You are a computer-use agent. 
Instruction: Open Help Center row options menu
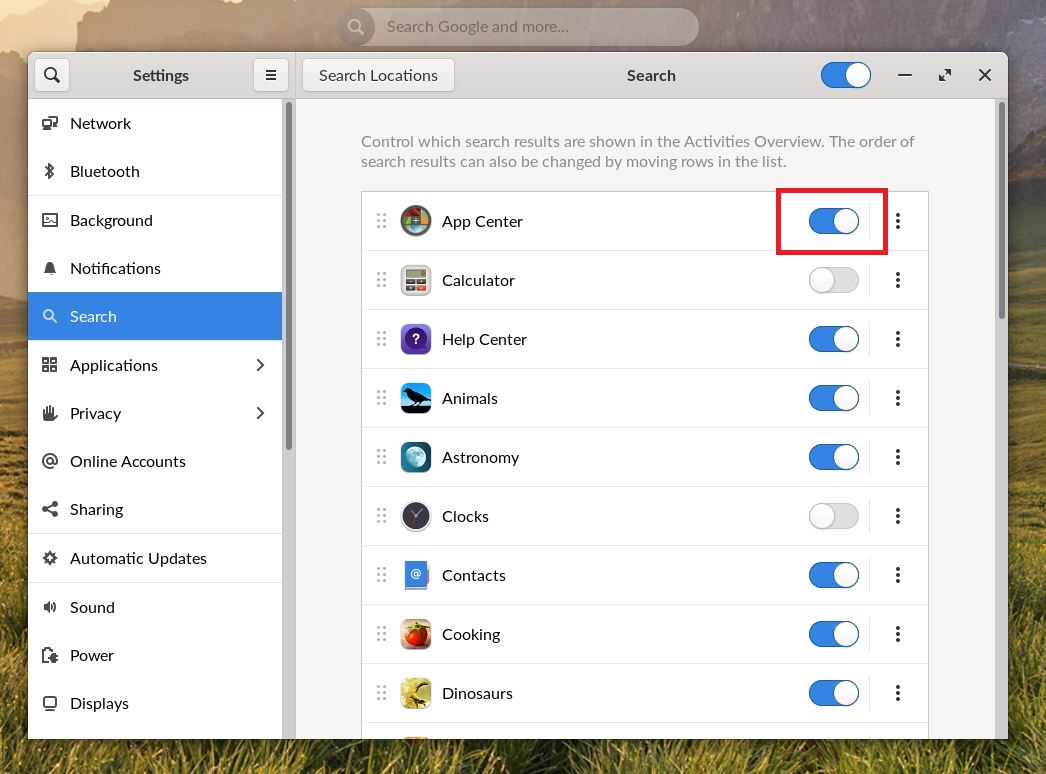tap(898, 339)
